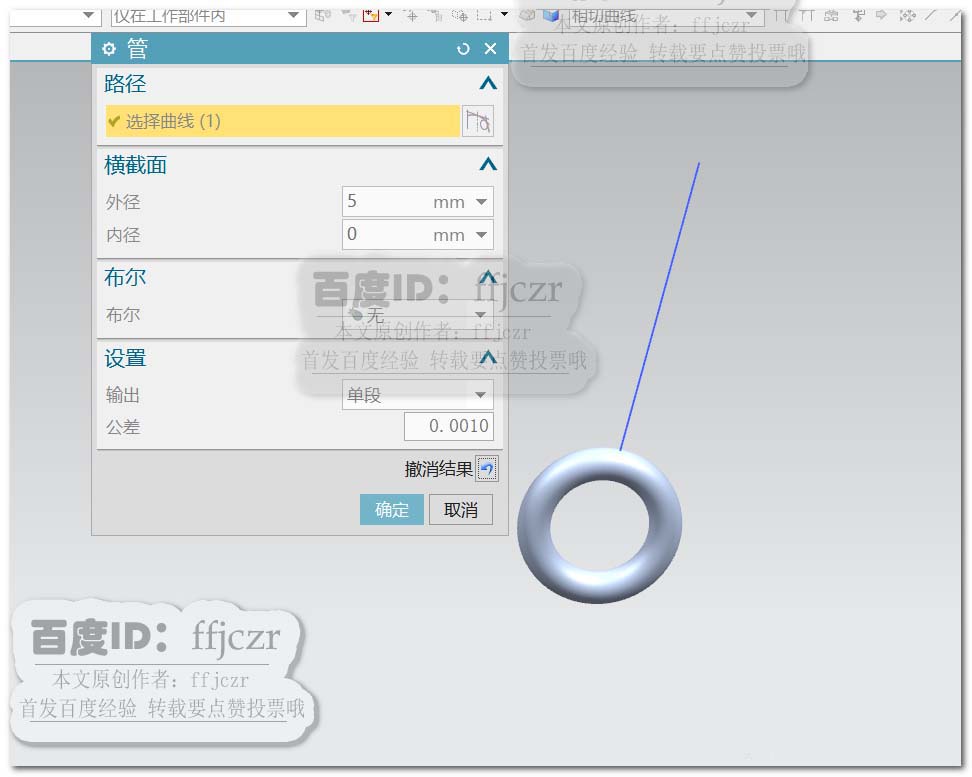This screenshot has width=972, height=777.
Task: Click the 撤消结果 text
Action: [x=438, y=469]
